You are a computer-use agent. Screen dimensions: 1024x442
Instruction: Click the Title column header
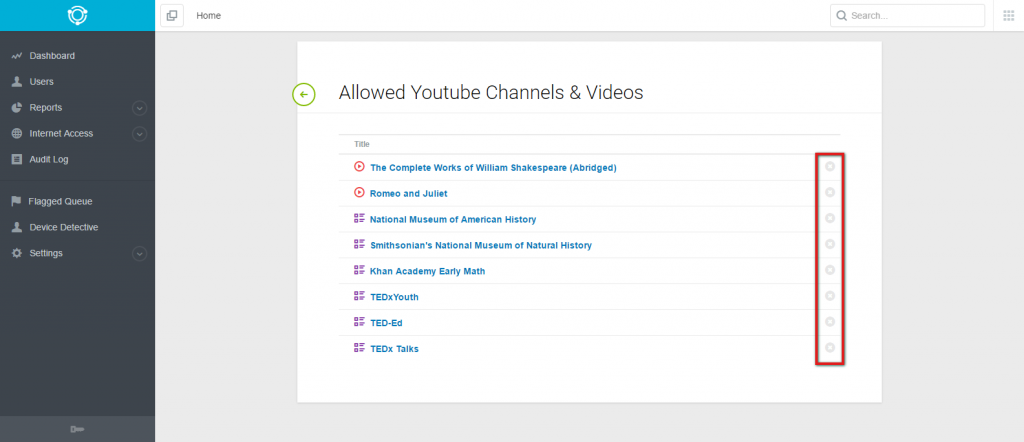[362, 144]
